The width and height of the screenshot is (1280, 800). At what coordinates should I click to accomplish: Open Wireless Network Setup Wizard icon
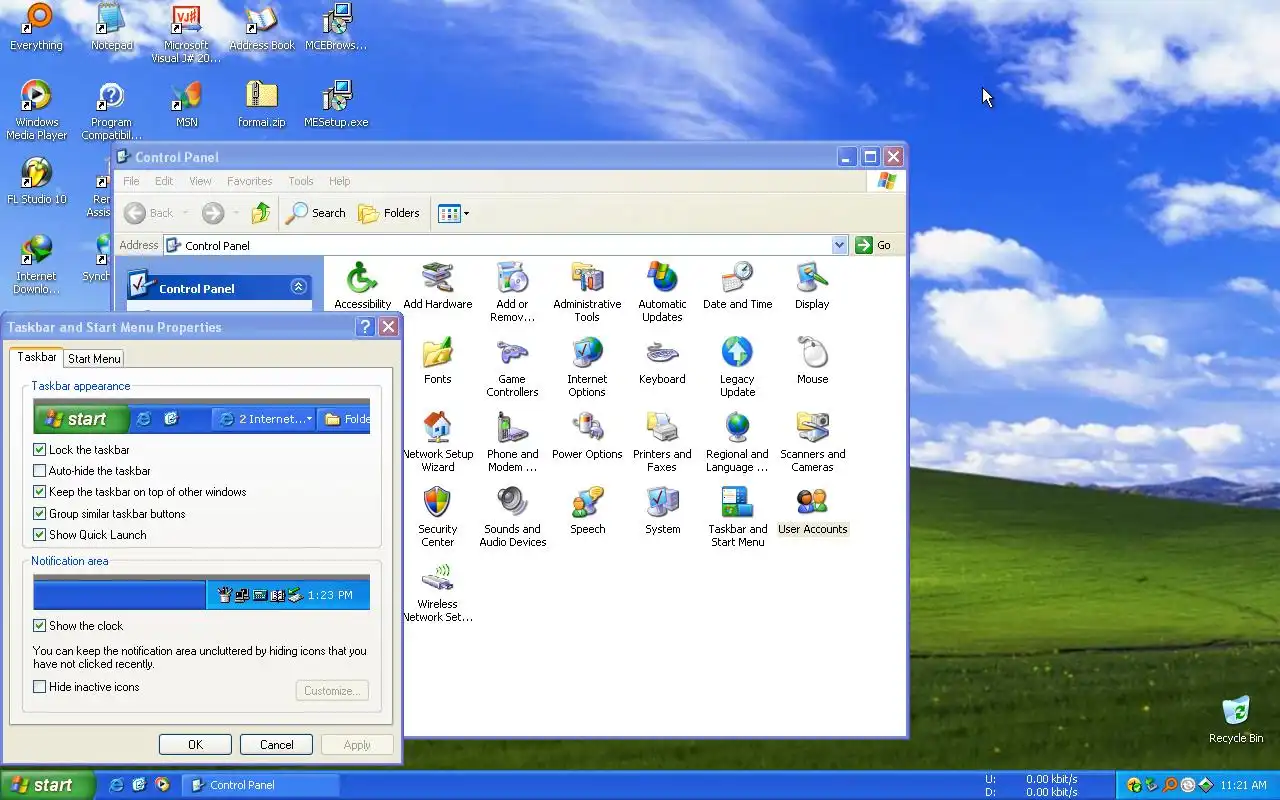coord(437,591)
